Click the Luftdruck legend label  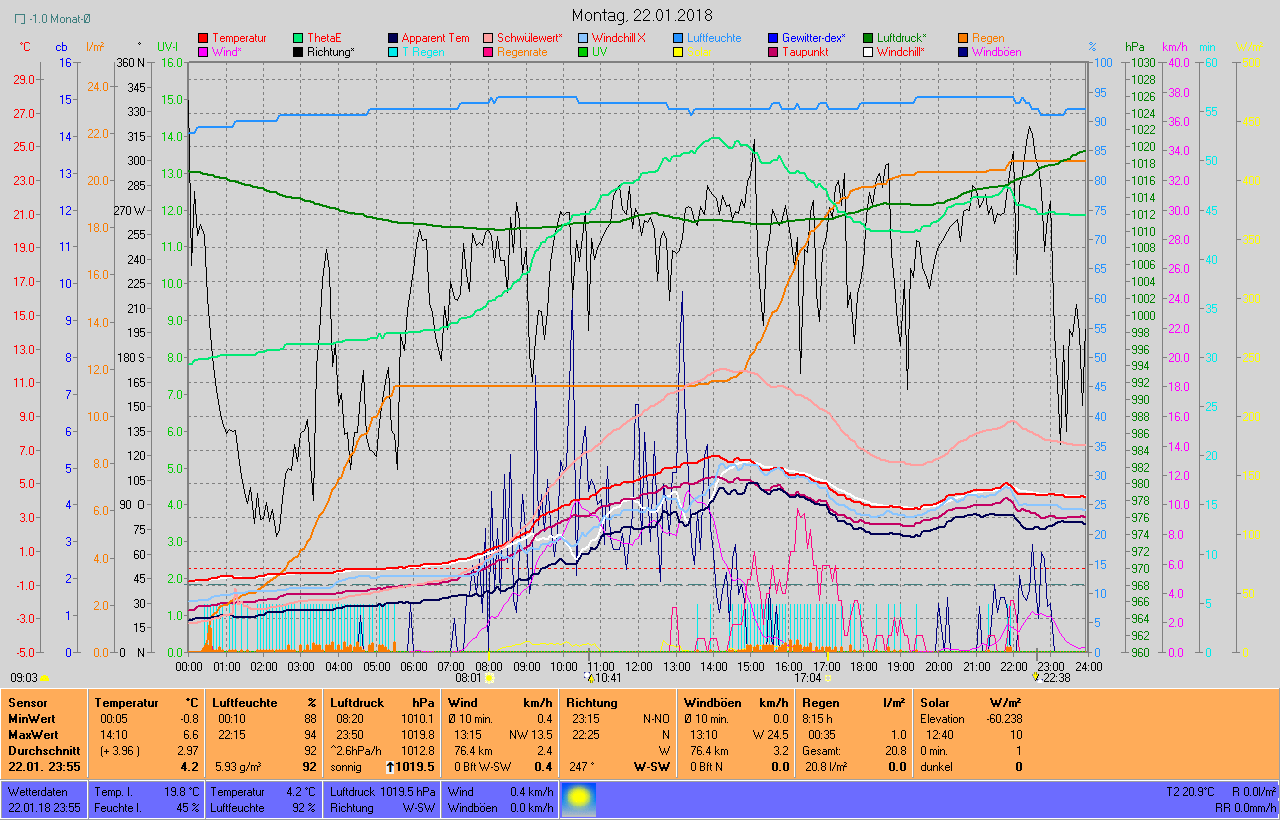(901, 38)
